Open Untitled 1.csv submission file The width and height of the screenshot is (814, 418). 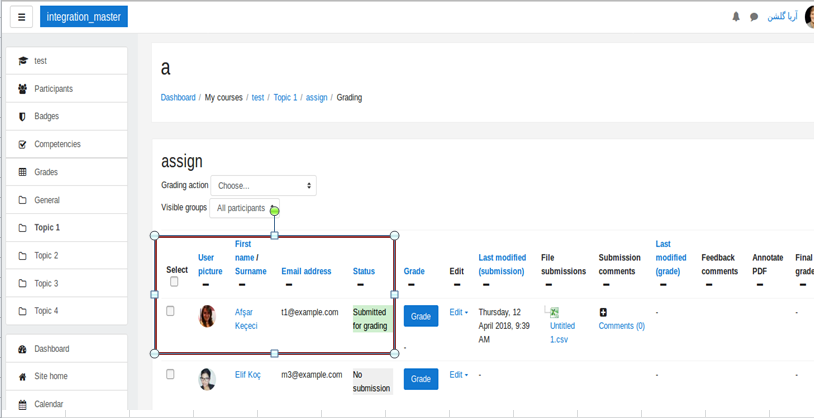[x=563, y=332]
